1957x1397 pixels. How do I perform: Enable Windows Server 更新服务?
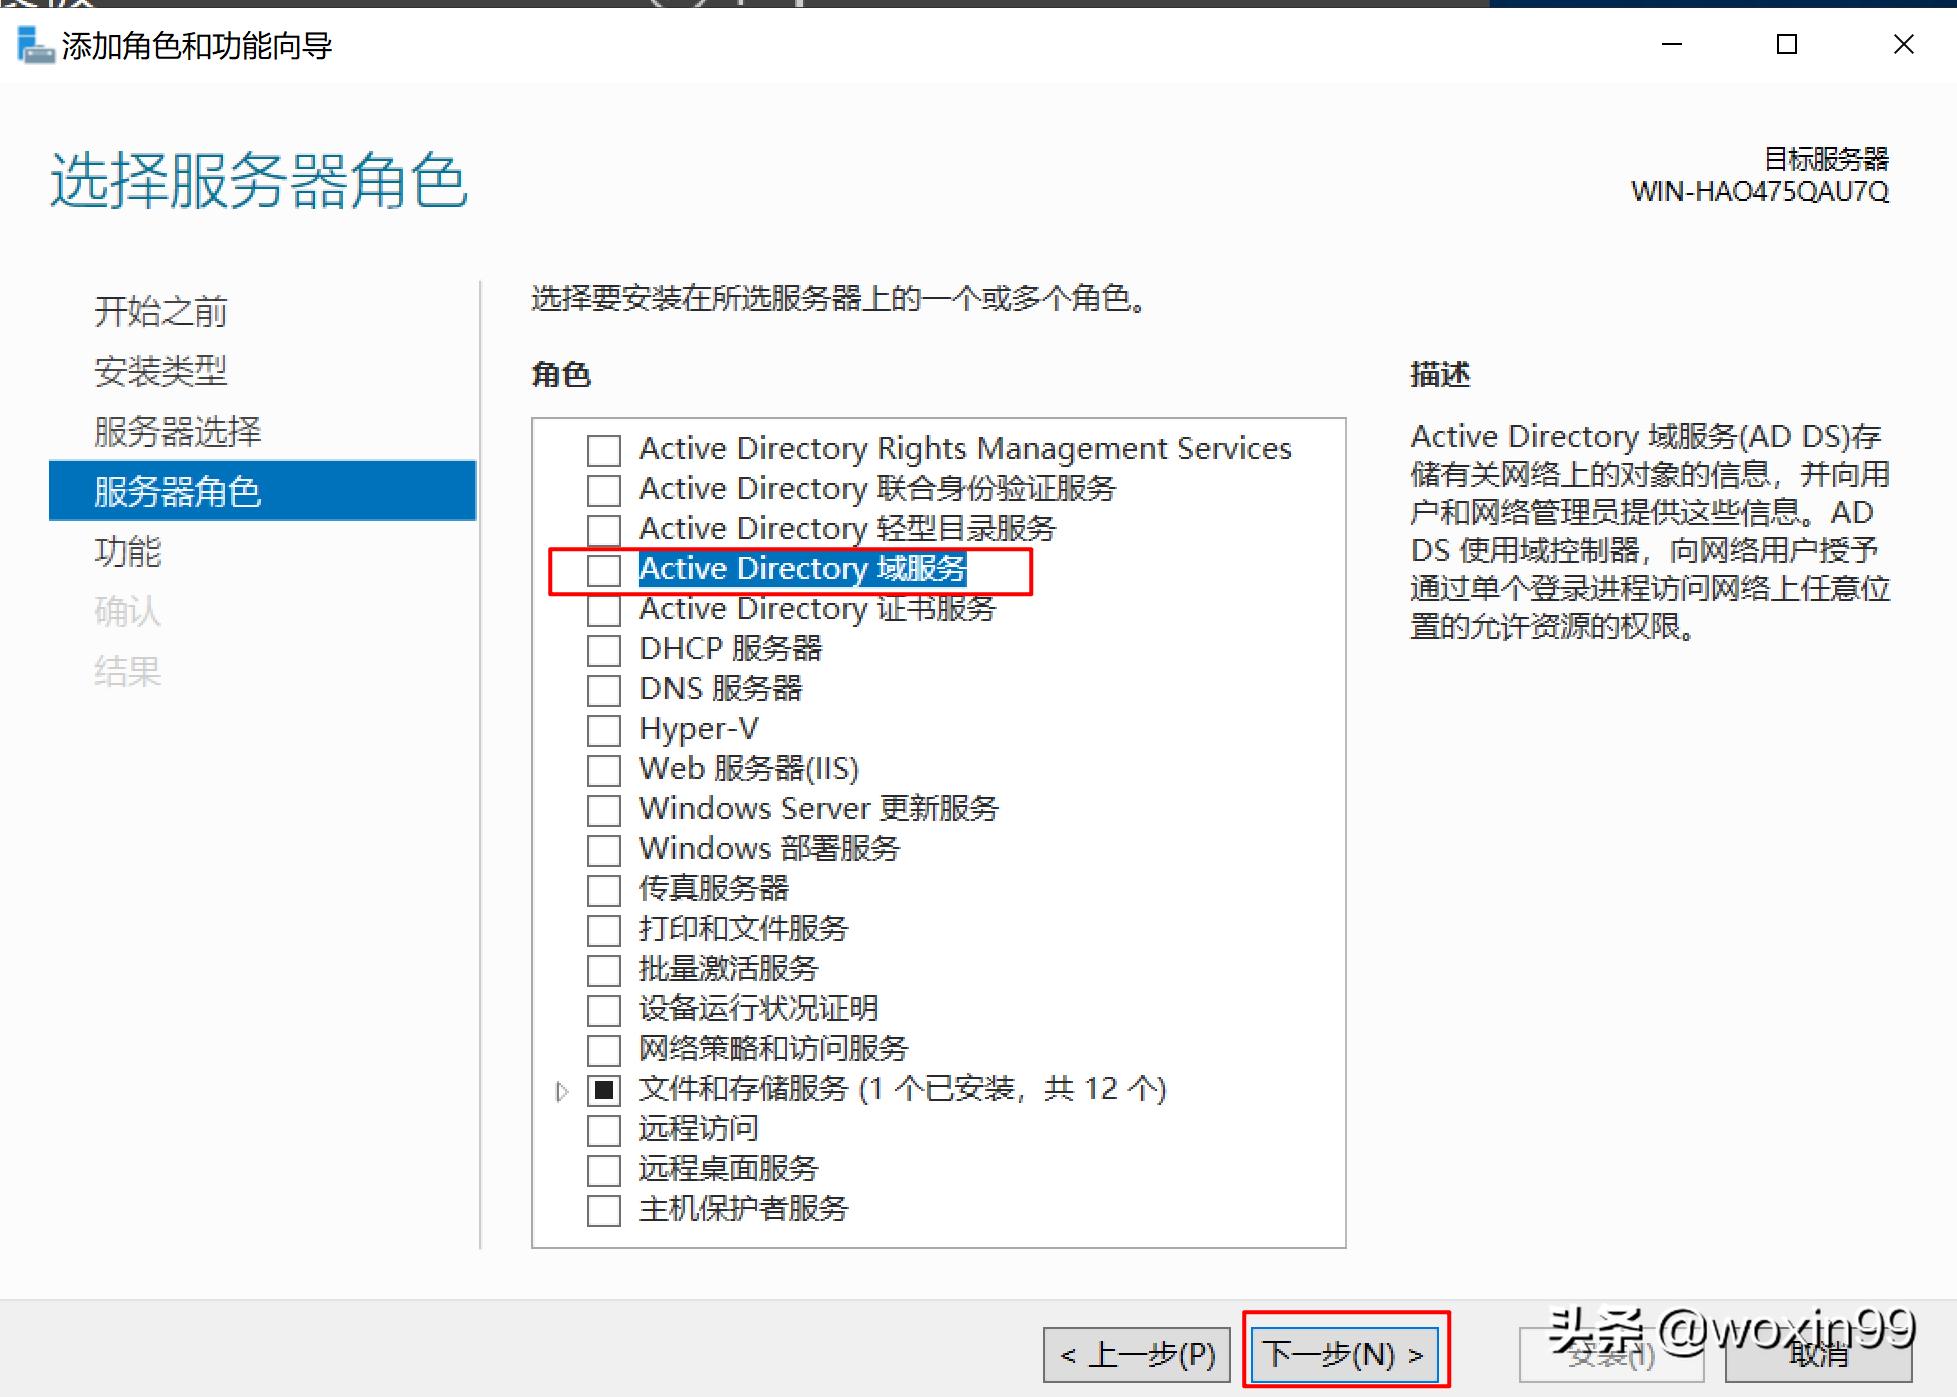point(603,809)
